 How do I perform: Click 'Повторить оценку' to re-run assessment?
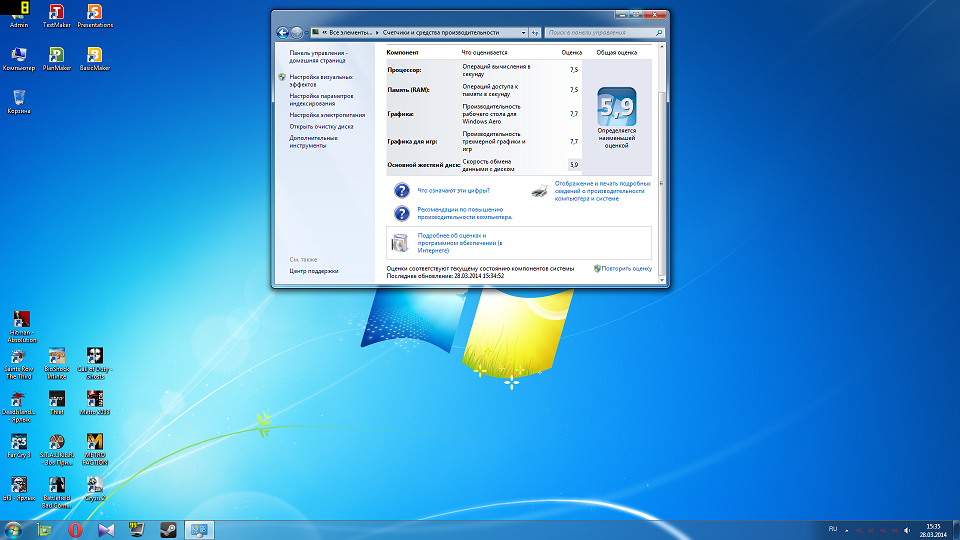tap(626, 269)
